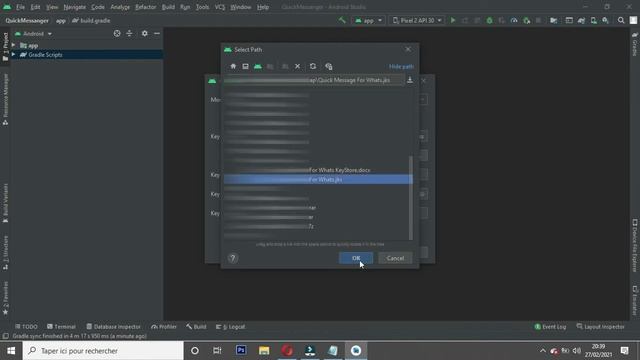Viewport: 640px width, 360px height.
Task: Click the path field ending in Whats.jks
Action: [313, 80]
